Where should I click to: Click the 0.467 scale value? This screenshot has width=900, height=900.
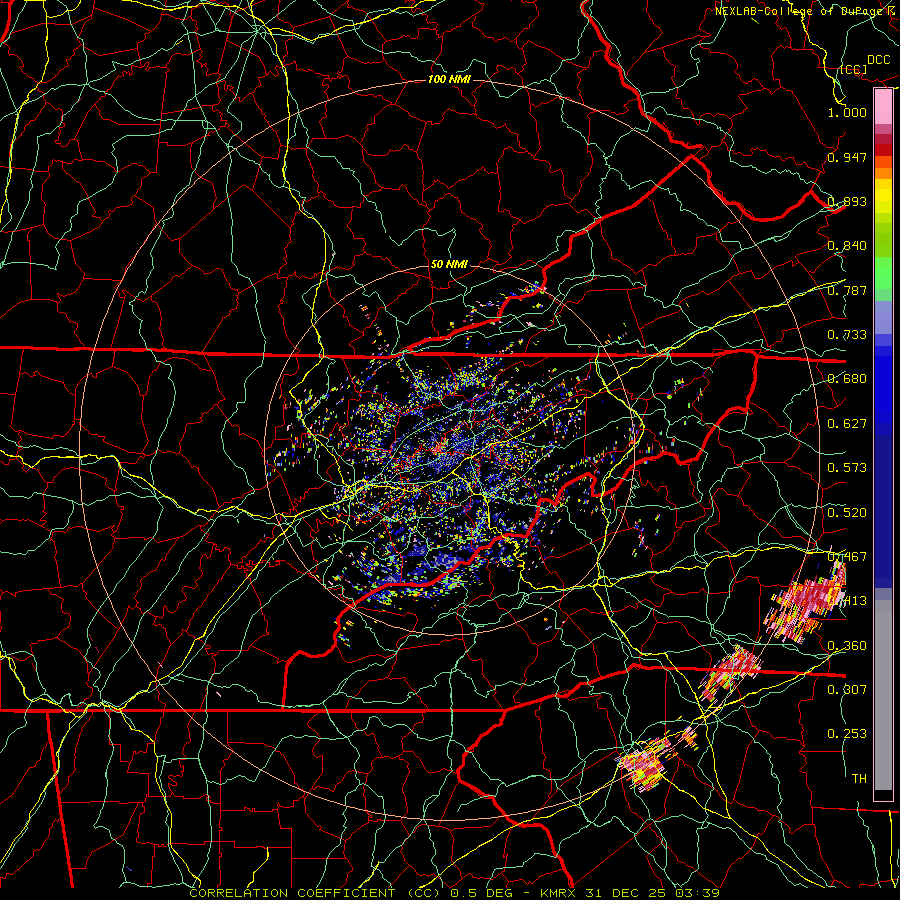coord(847,557)
